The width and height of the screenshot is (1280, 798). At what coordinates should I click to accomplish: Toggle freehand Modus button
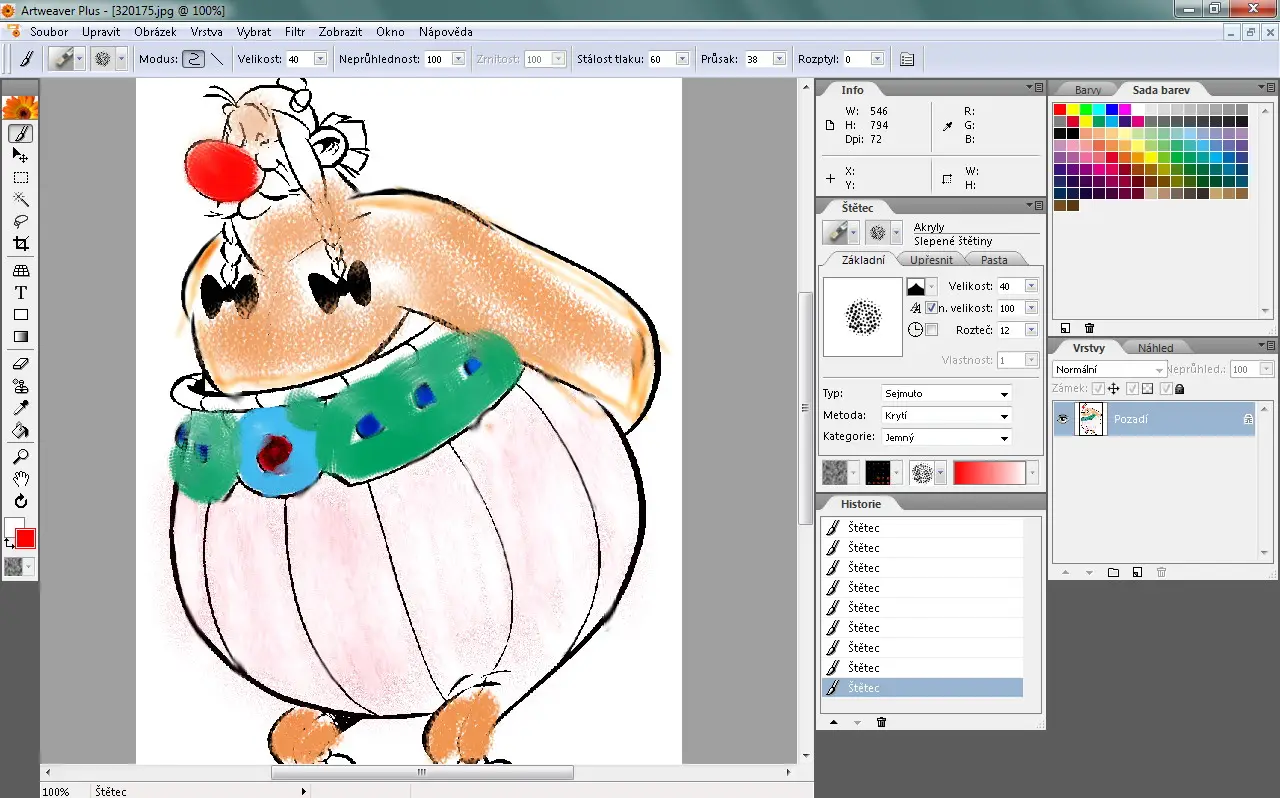tap(194, 59)
